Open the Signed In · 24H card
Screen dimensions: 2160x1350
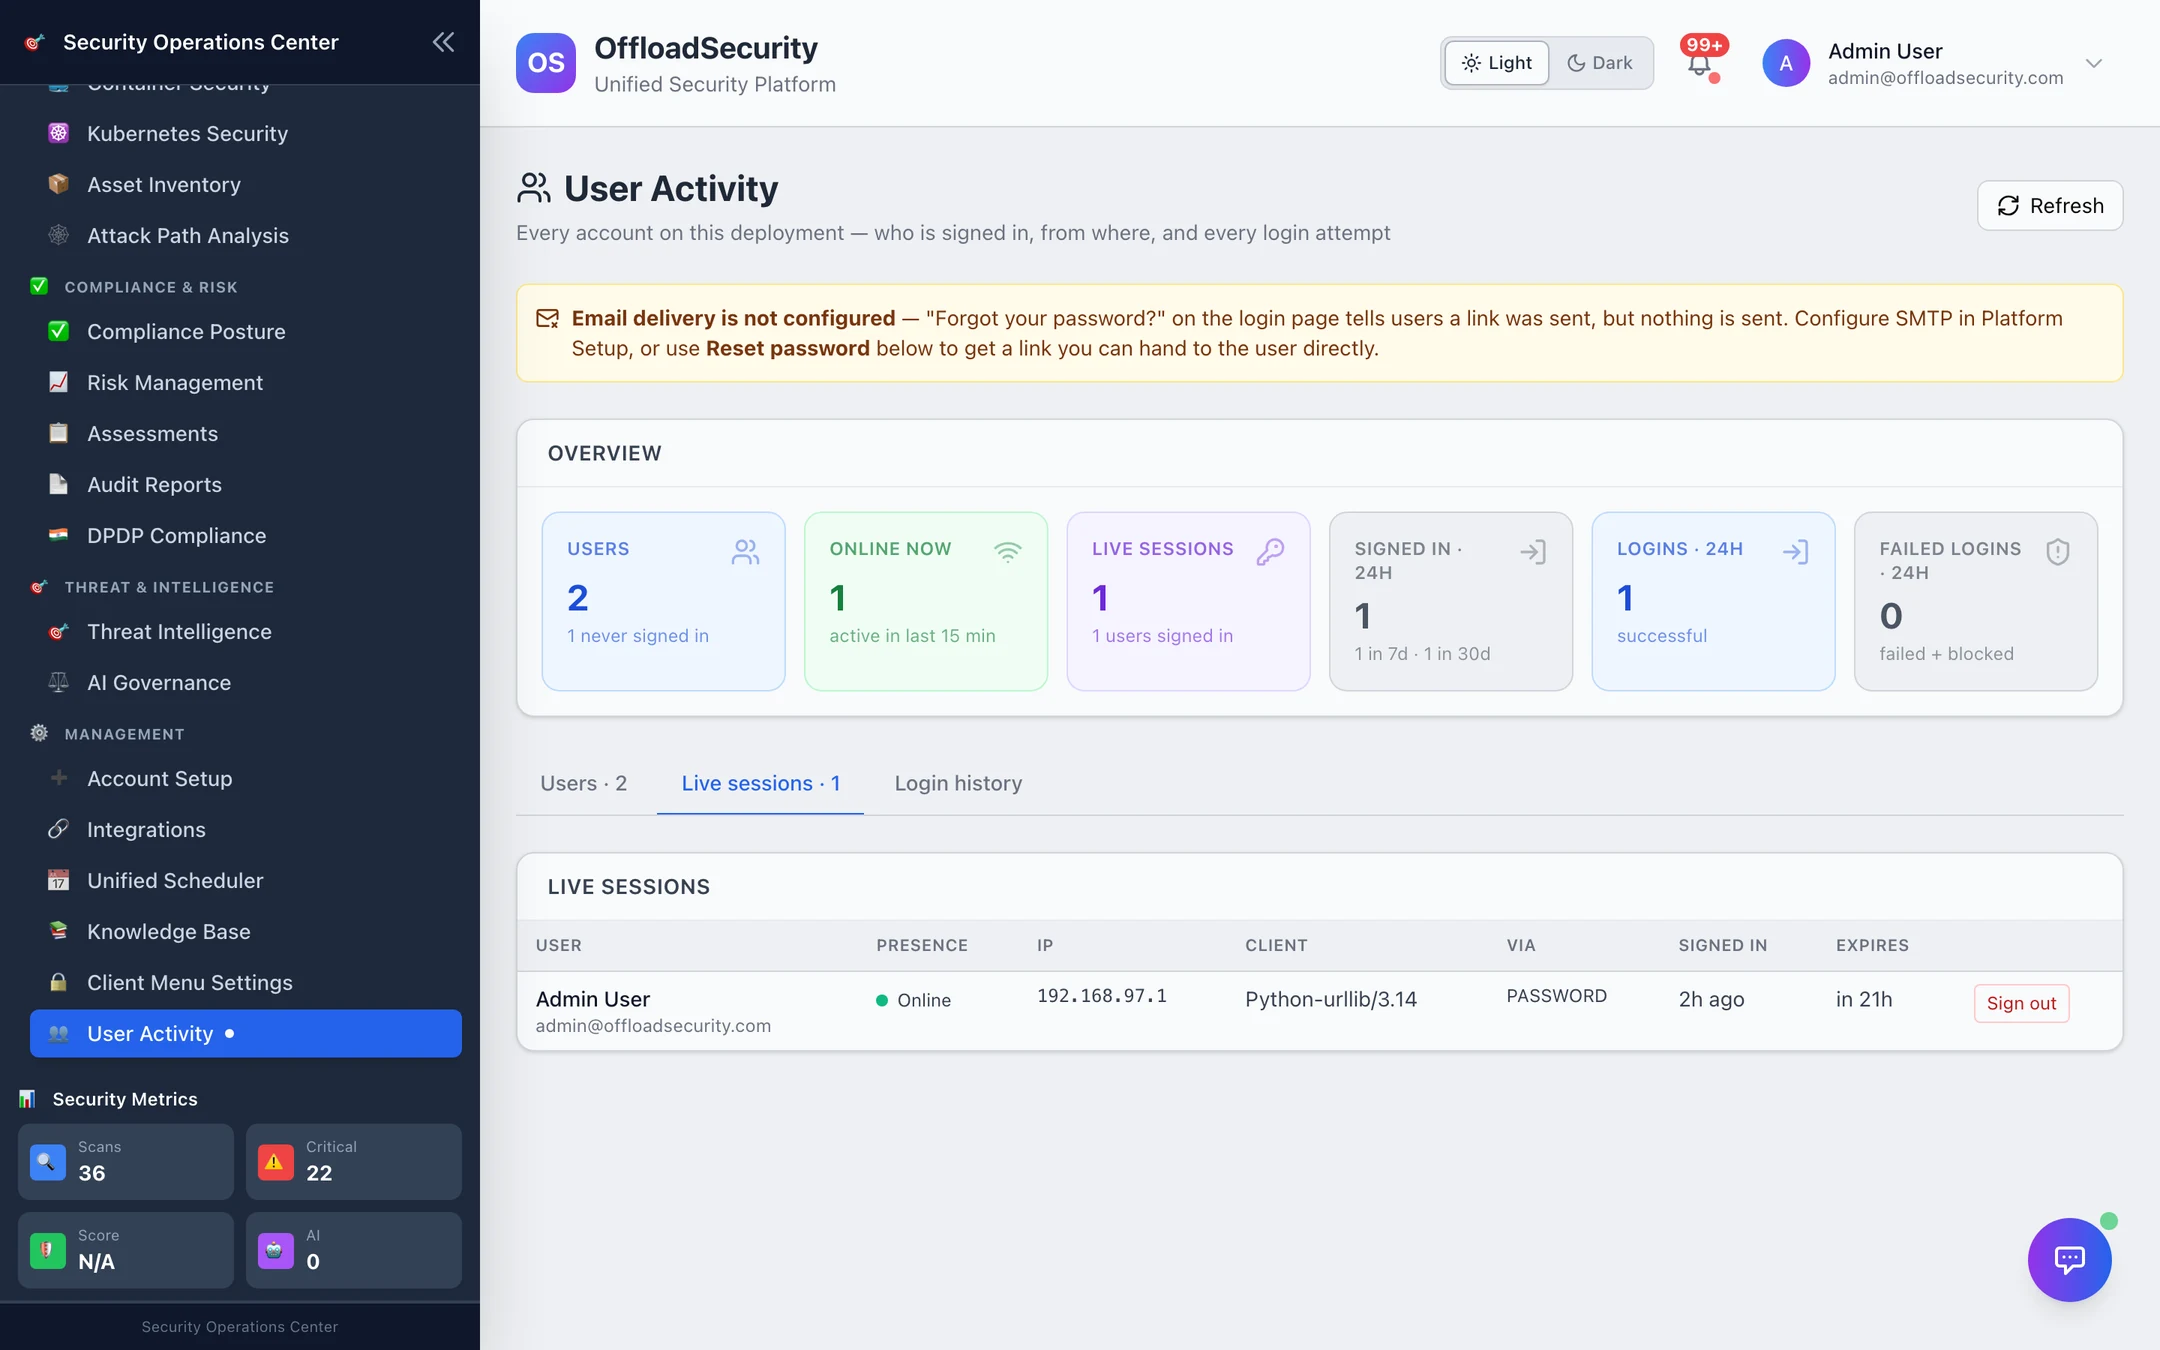click(1451, 601)
